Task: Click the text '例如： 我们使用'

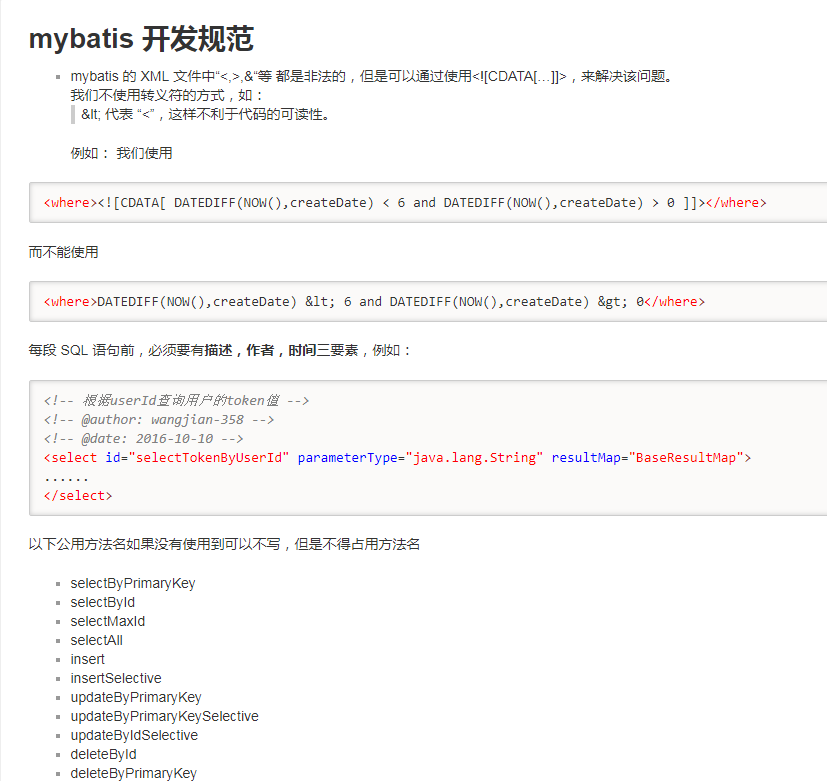Action: 121,153
